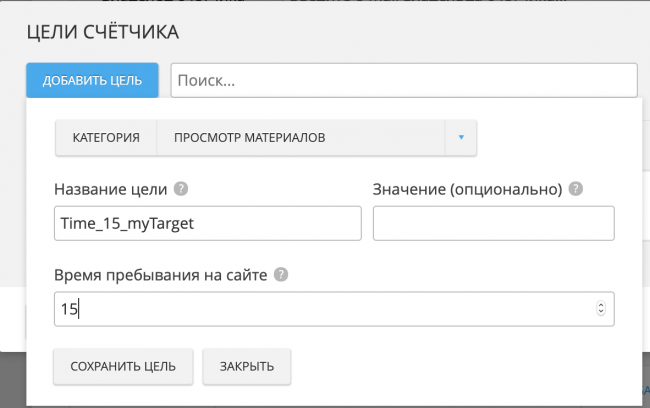Click help icon next to Название цели

tap(180, 189)
